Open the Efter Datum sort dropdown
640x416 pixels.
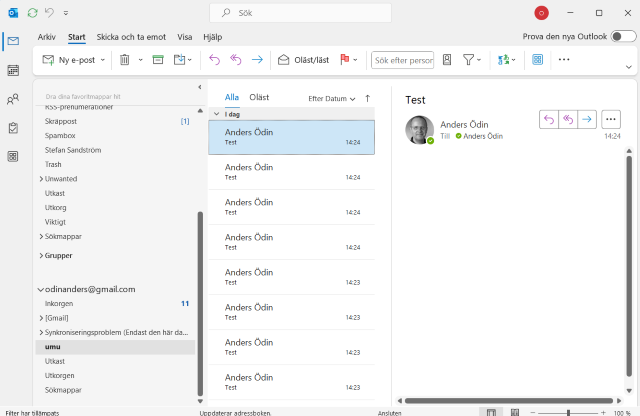331,98
